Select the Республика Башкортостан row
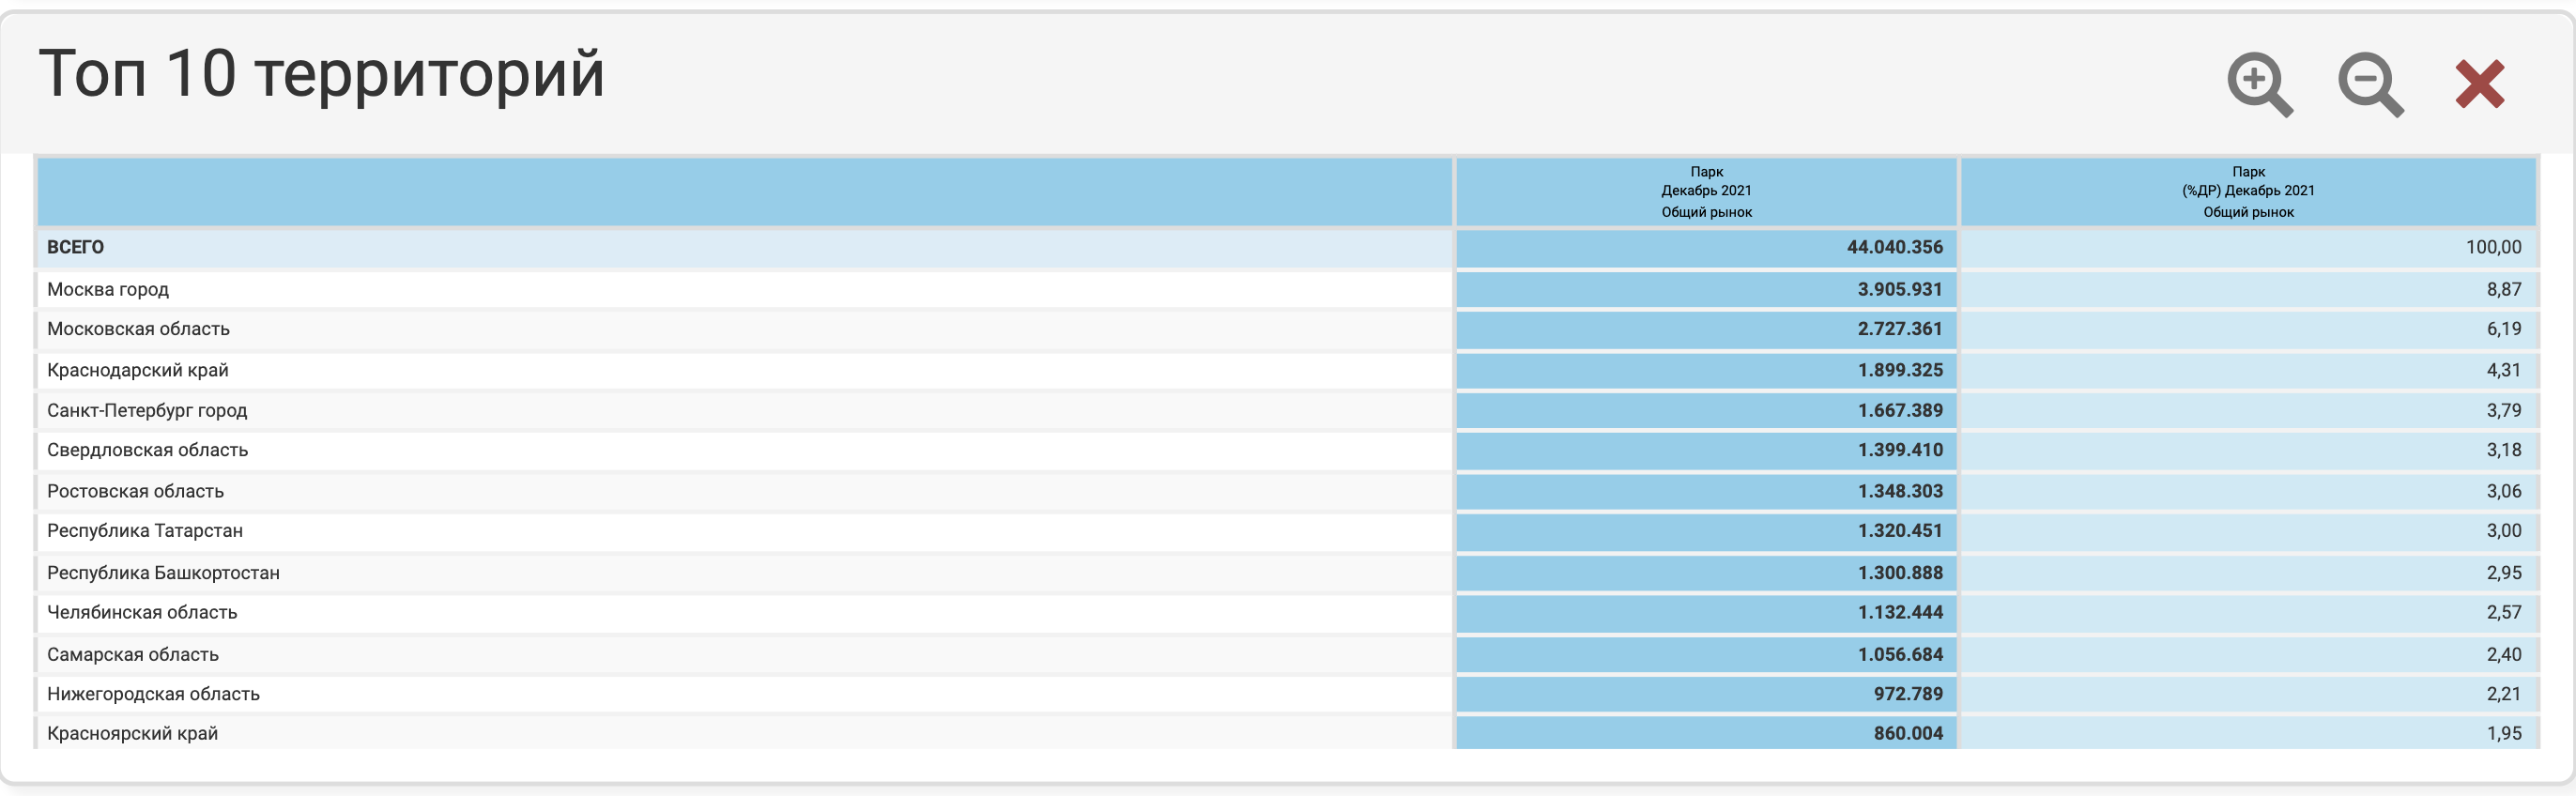2576x796 pixels. pos(163,573)
